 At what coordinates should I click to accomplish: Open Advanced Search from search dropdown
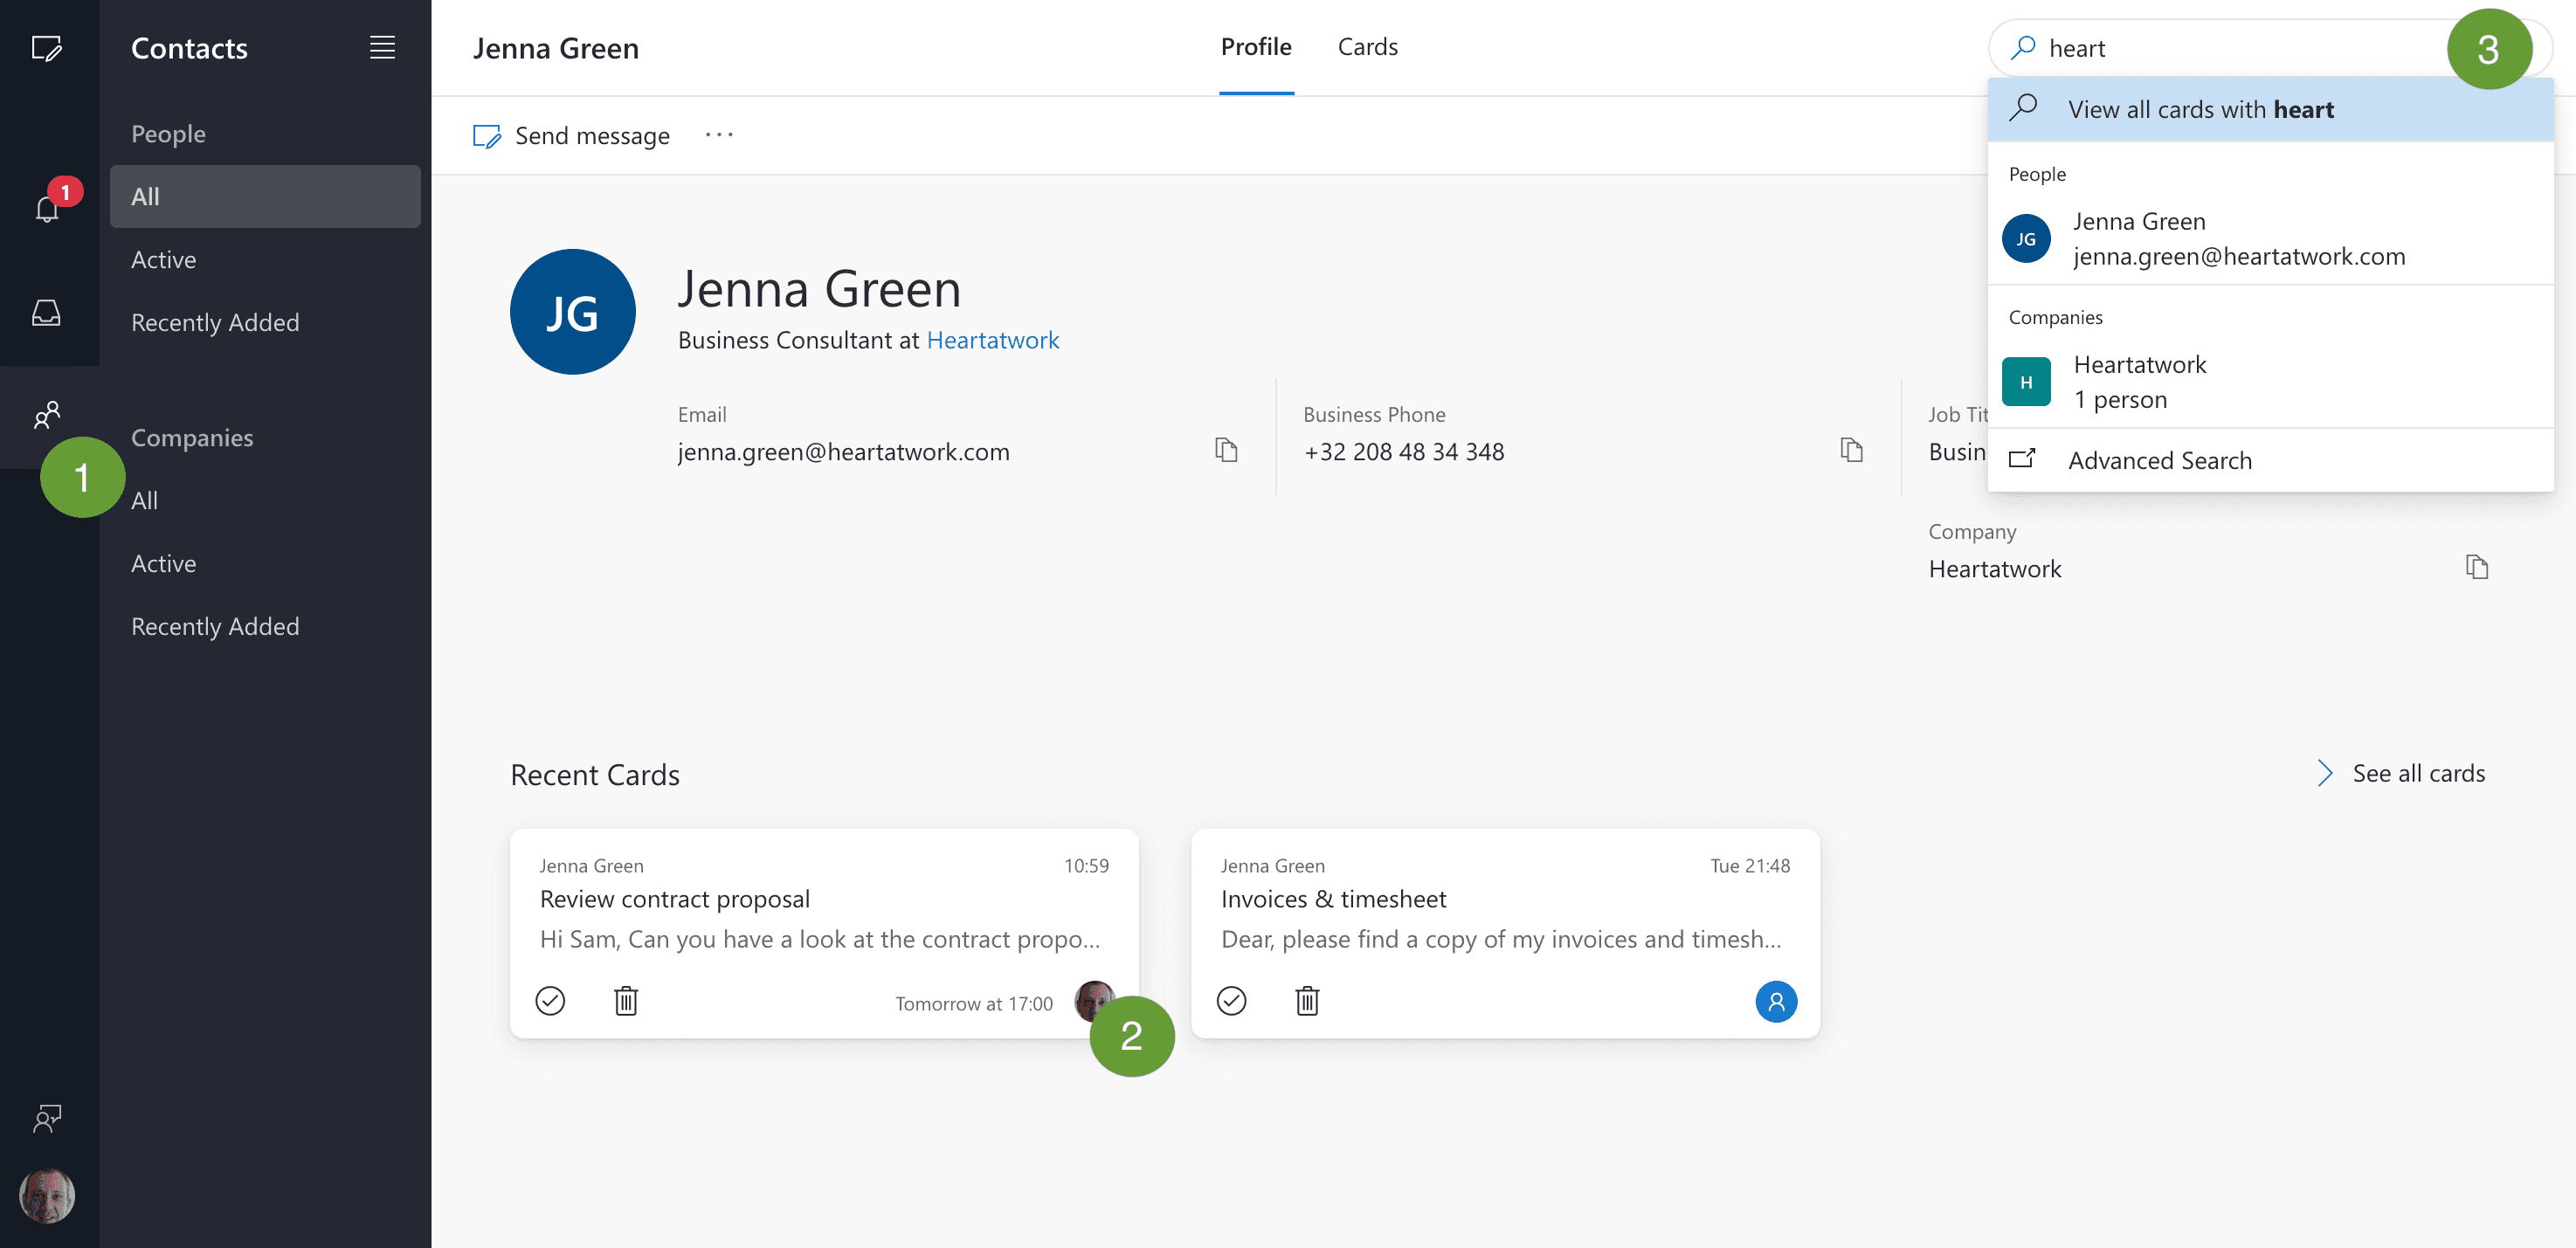tap(2159, 460)
